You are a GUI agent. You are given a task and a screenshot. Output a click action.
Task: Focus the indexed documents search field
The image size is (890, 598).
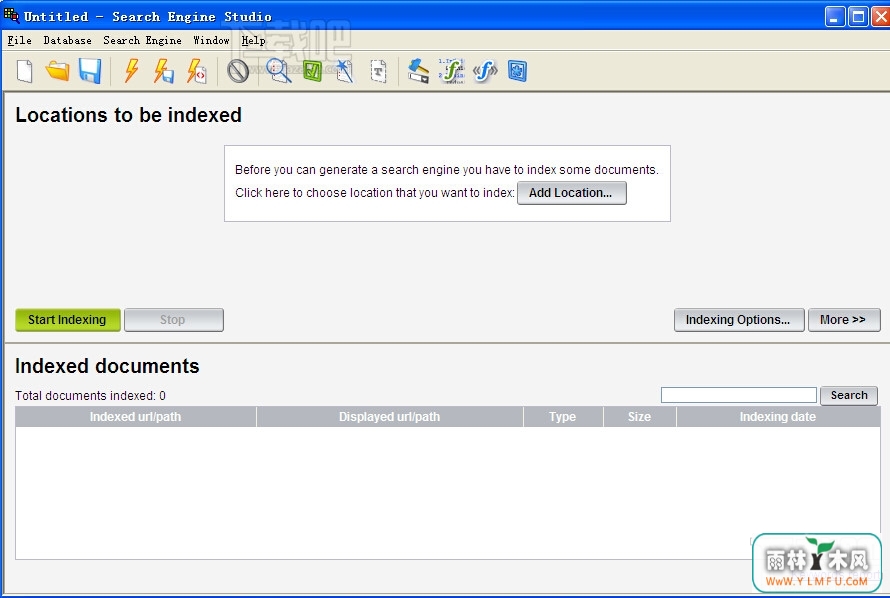pyautogui.click(x=738, y=395)
